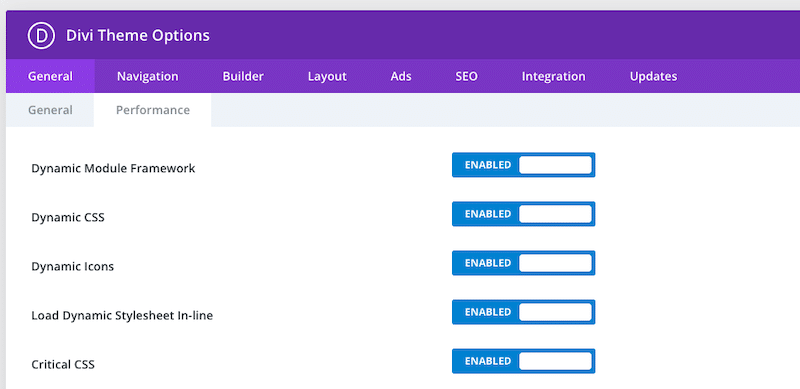
Task: Open the Updates tab
Action: pos(654,76)
